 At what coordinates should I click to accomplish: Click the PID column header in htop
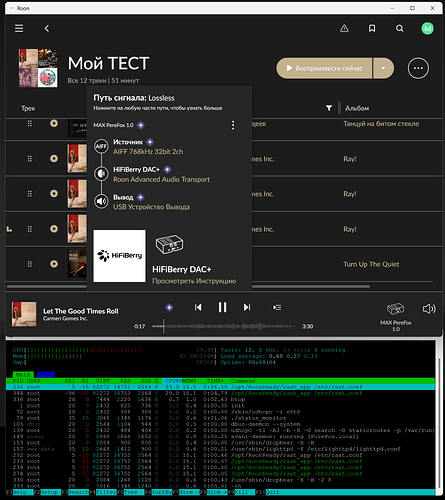[x=17, y=381]
